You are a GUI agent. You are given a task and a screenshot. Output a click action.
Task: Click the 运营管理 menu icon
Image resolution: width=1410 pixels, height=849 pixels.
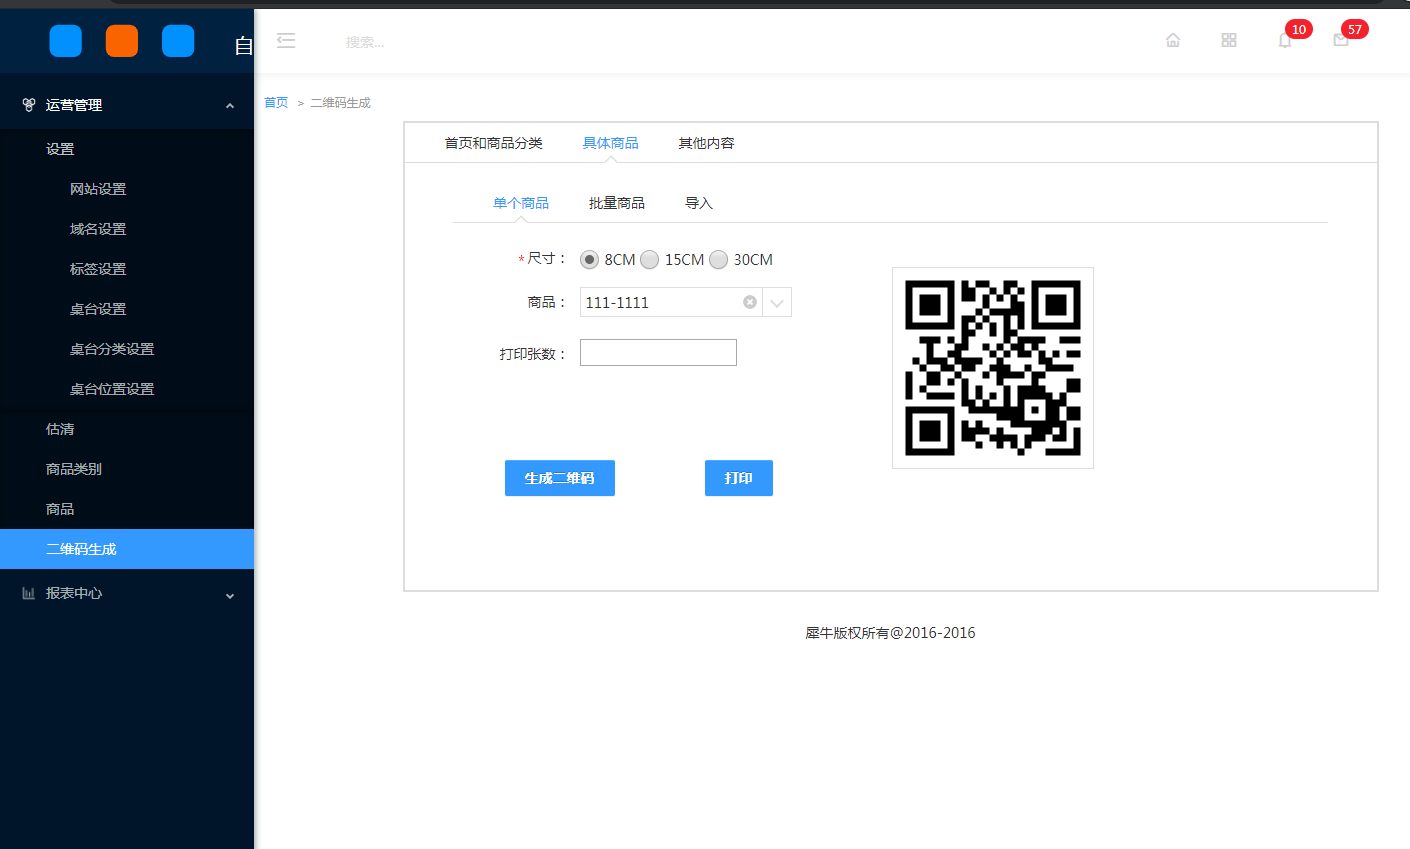[x=29, y=104]
